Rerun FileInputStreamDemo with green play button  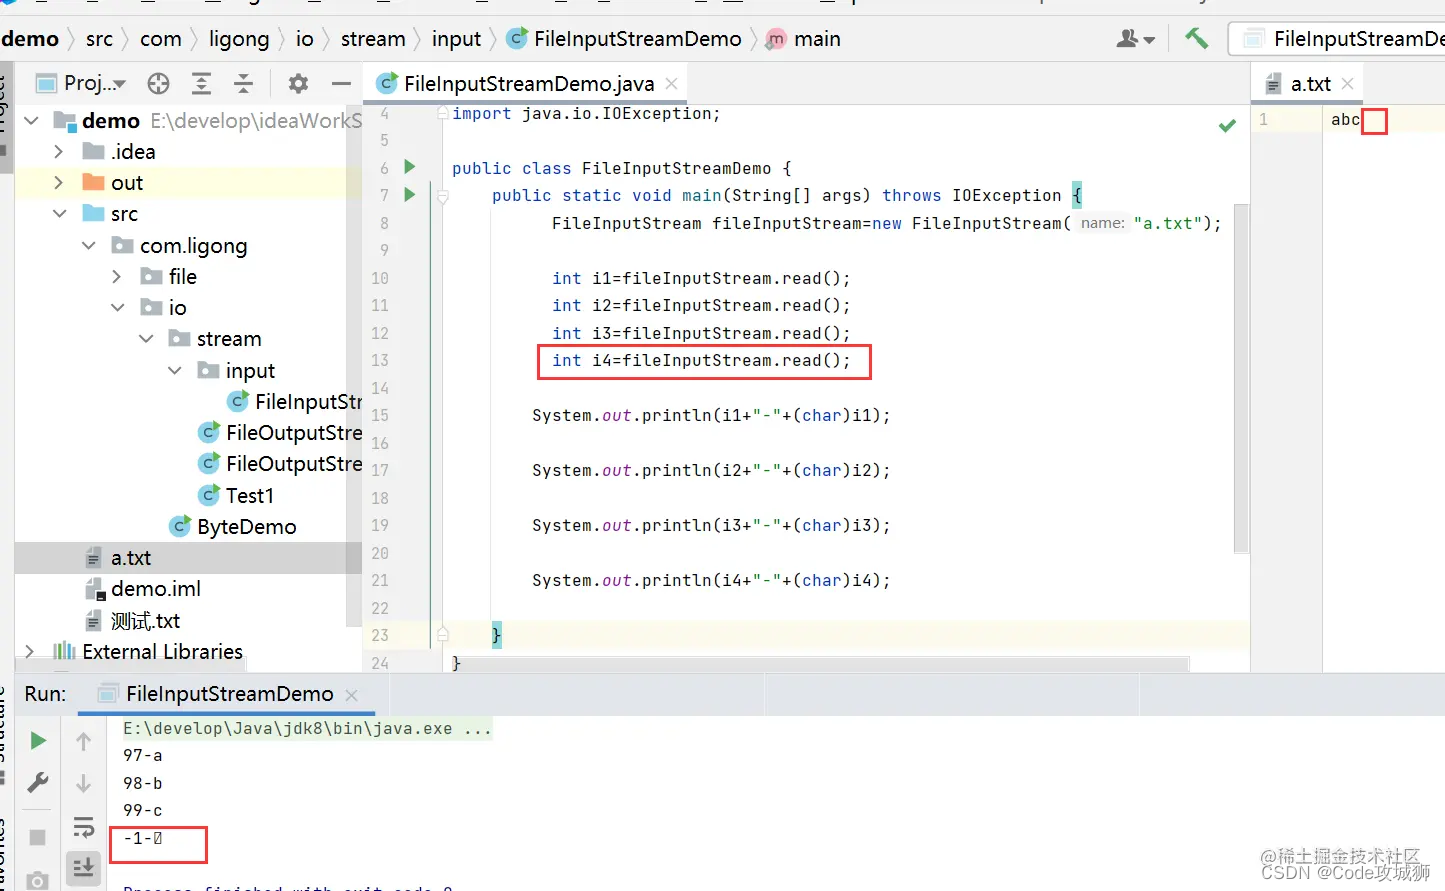pos(38,741)
